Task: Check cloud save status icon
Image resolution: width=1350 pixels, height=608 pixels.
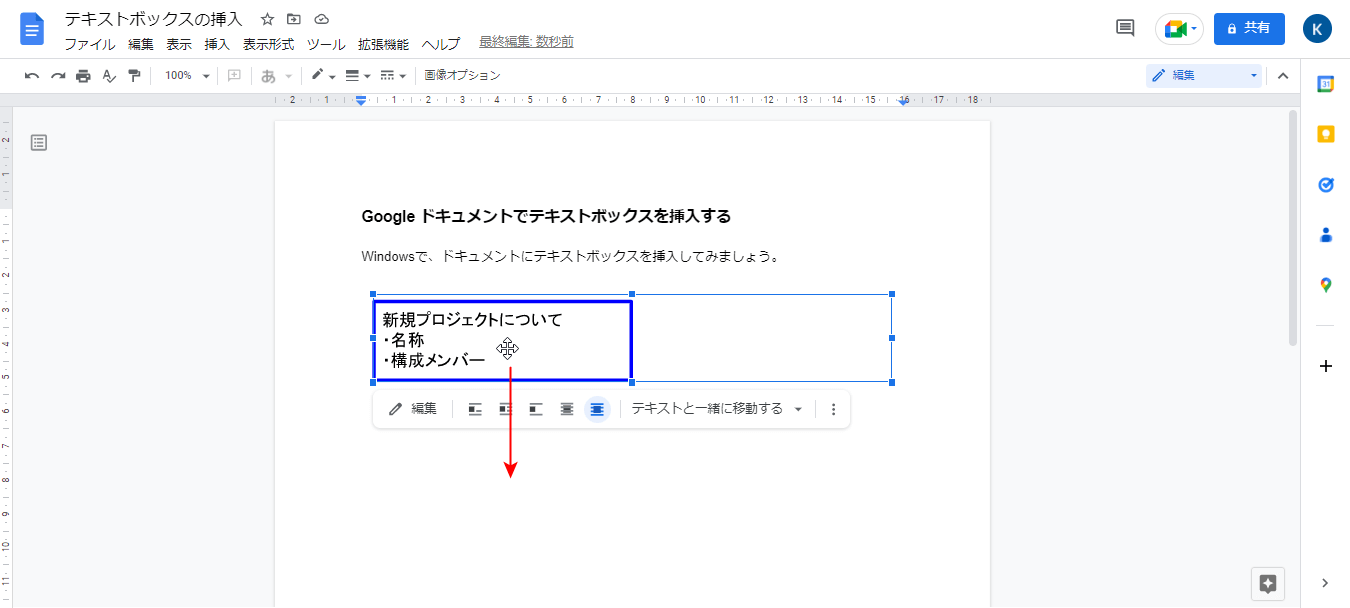Action: coord(321,19)
